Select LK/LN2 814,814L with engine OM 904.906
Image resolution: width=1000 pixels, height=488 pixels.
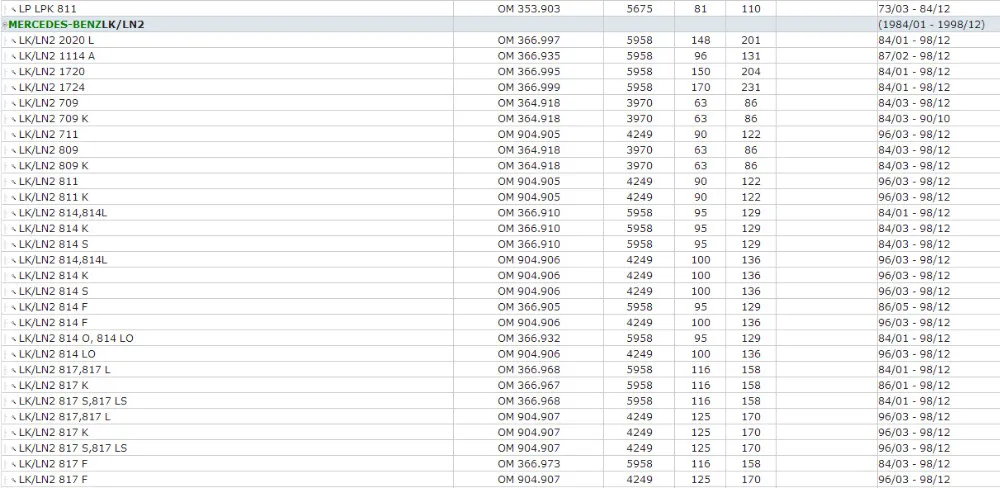pyautogui.click(x=62, y=260)
